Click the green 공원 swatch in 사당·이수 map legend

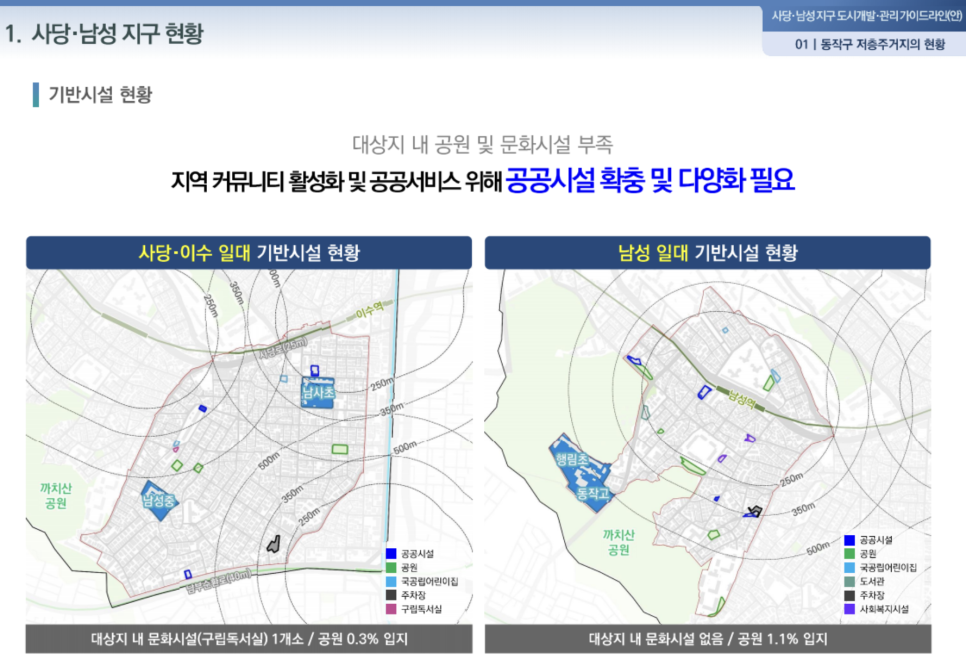tap(391, 567)
